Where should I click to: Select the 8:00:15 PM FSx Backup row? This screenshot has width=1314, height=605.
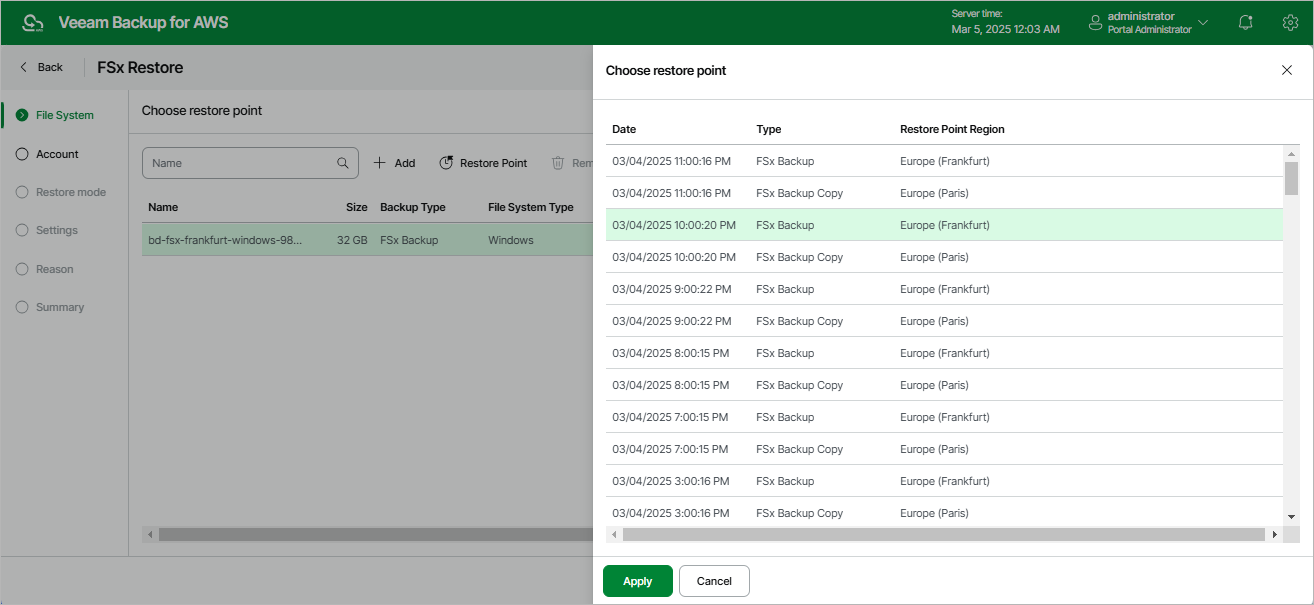[x=944, y=353]
